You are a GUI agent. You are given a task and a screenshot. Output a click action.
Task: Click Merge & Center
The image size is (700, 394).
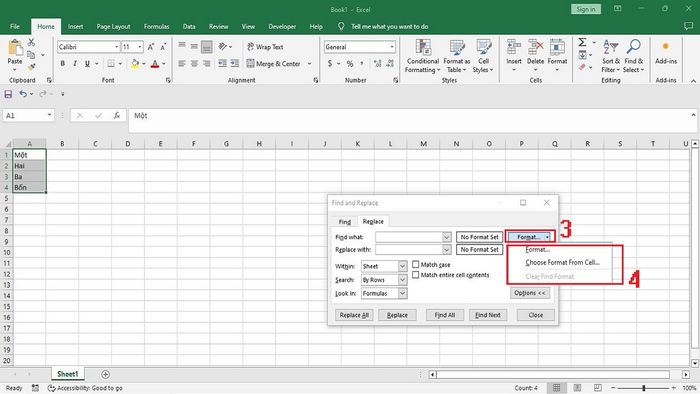[x=274, y=64]
